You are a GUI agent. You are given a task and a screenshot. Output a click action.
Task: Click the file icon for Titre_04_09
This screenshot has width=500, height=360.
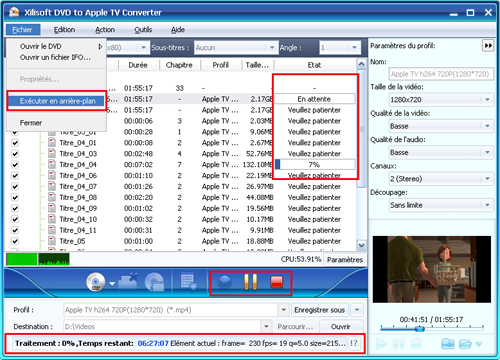pos(52,208)
